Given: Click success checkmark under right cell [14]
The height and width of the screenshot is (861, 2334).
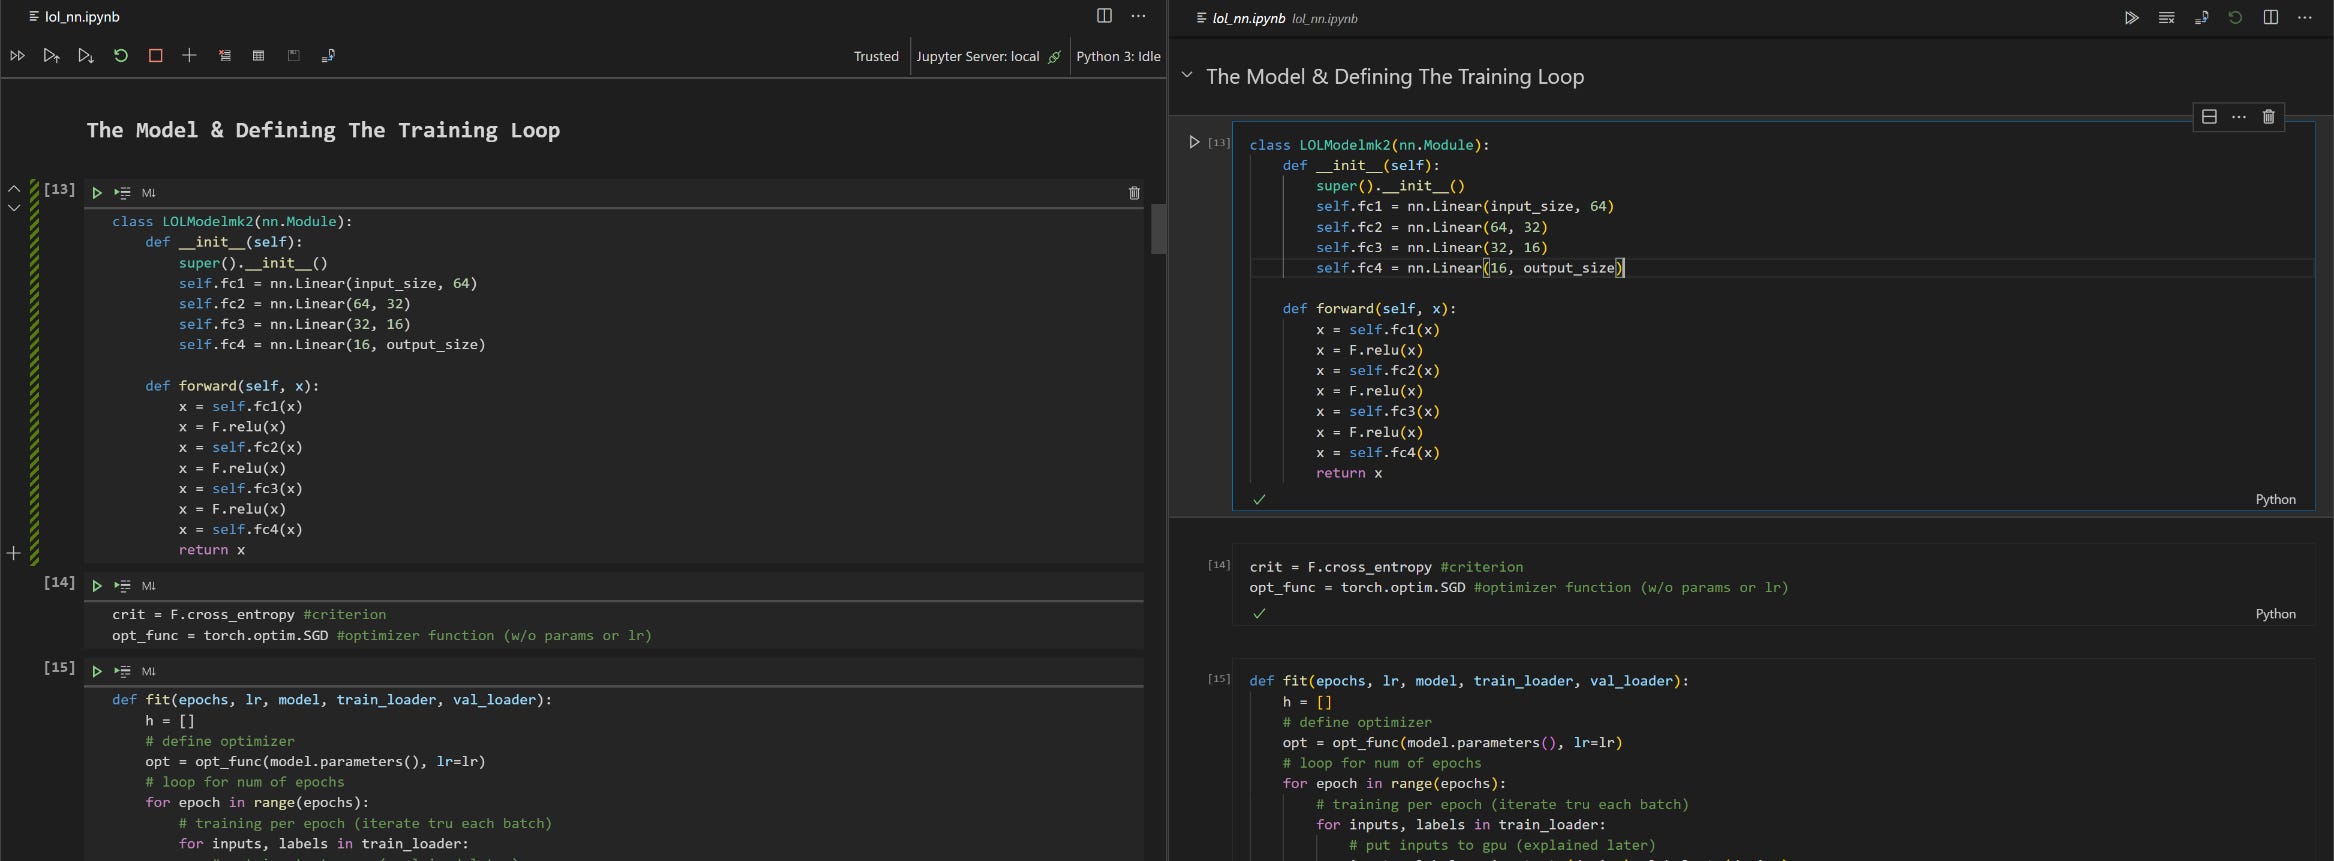Looking at the screenshot, I should [1259, 614].
